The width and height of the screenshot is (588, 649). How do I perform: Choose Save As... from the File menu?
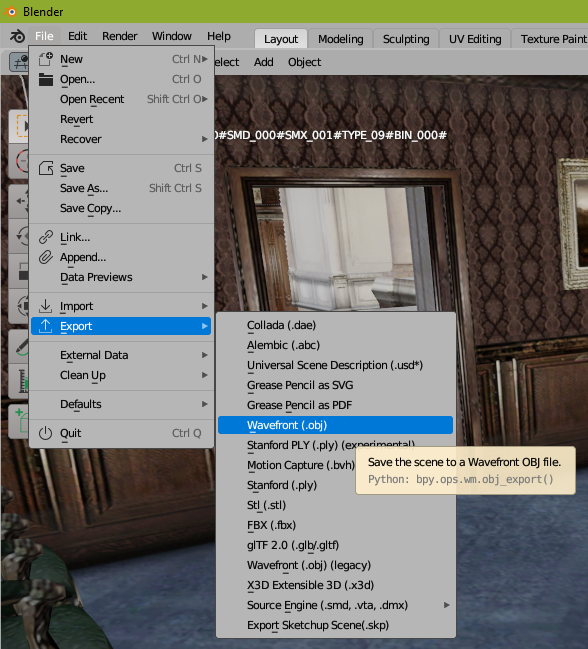click(121, 188)
